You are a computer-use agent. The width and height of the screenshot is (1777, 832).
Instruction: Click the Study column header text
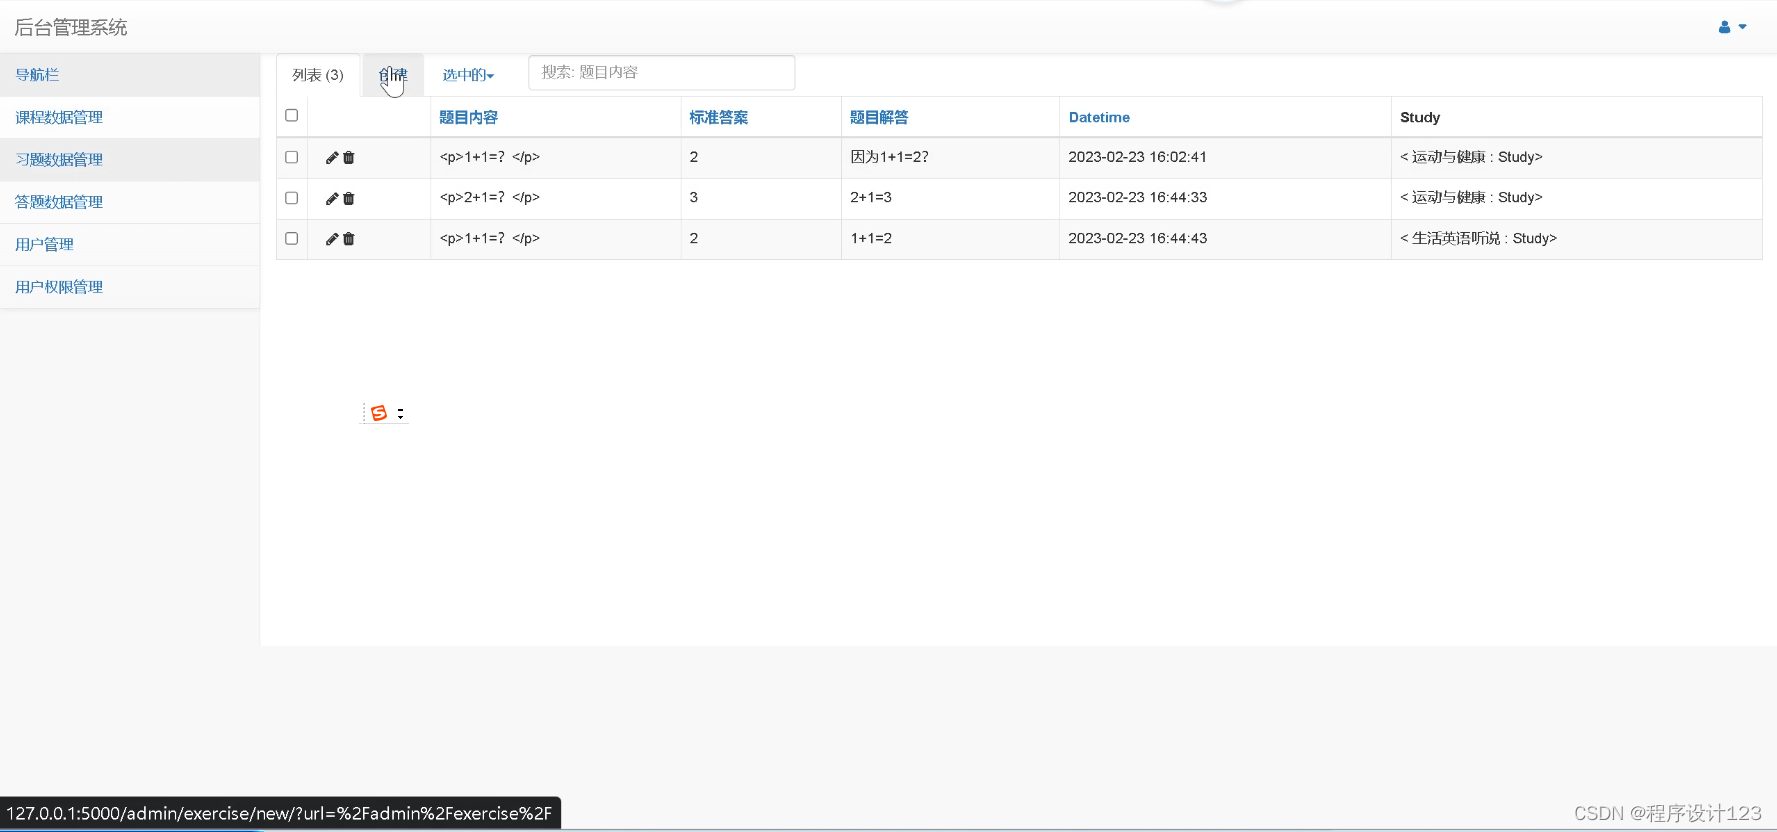tap(1420, 118)
